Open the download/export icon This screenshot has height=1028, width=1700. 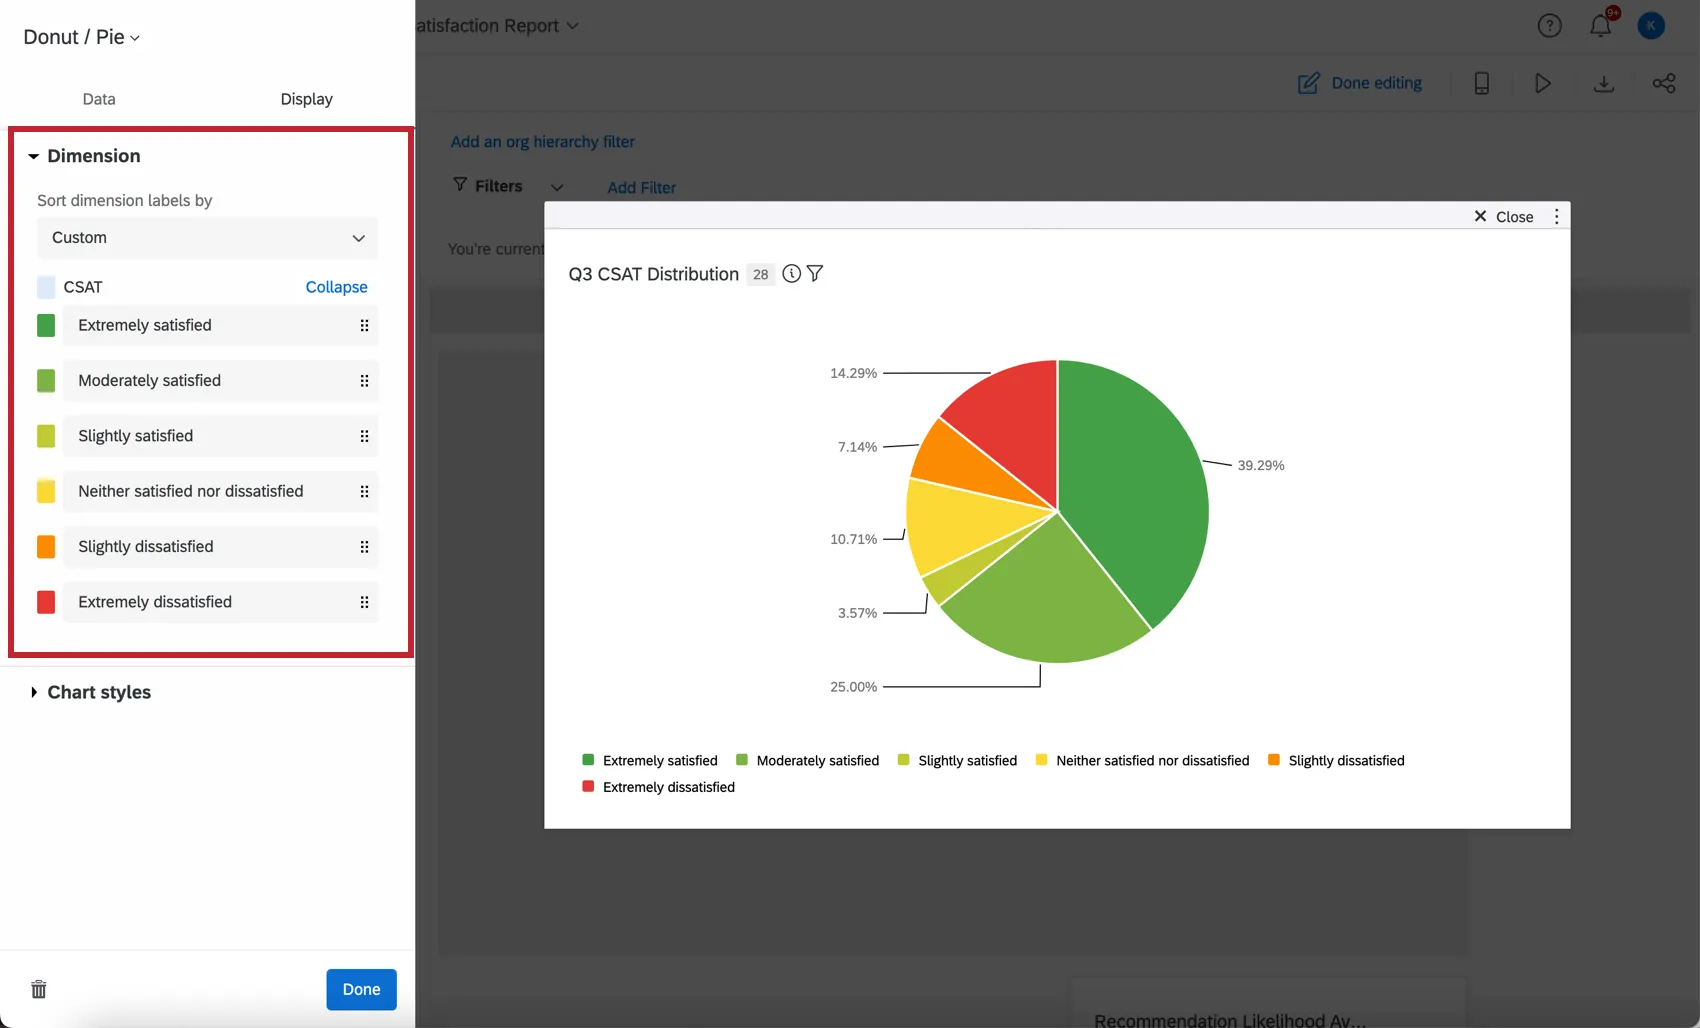[1604, 84]
